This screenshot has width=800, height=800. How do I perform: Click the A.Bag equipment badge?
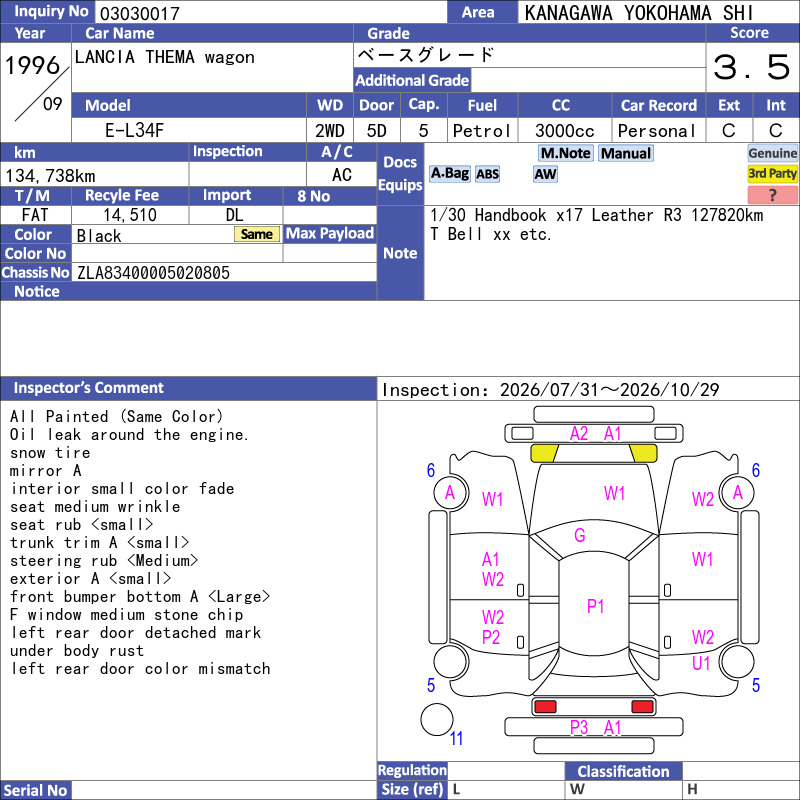coord(449,174)
